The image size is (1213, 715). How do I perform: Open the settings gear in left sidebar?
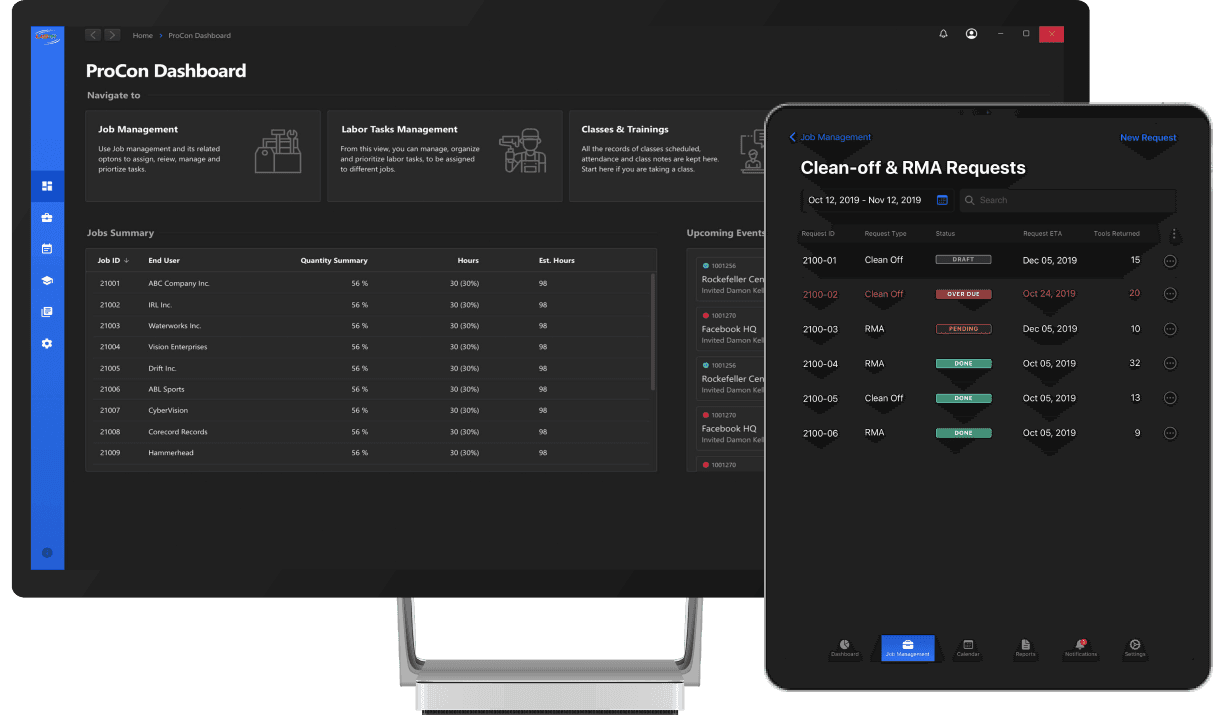pos(47,344)
